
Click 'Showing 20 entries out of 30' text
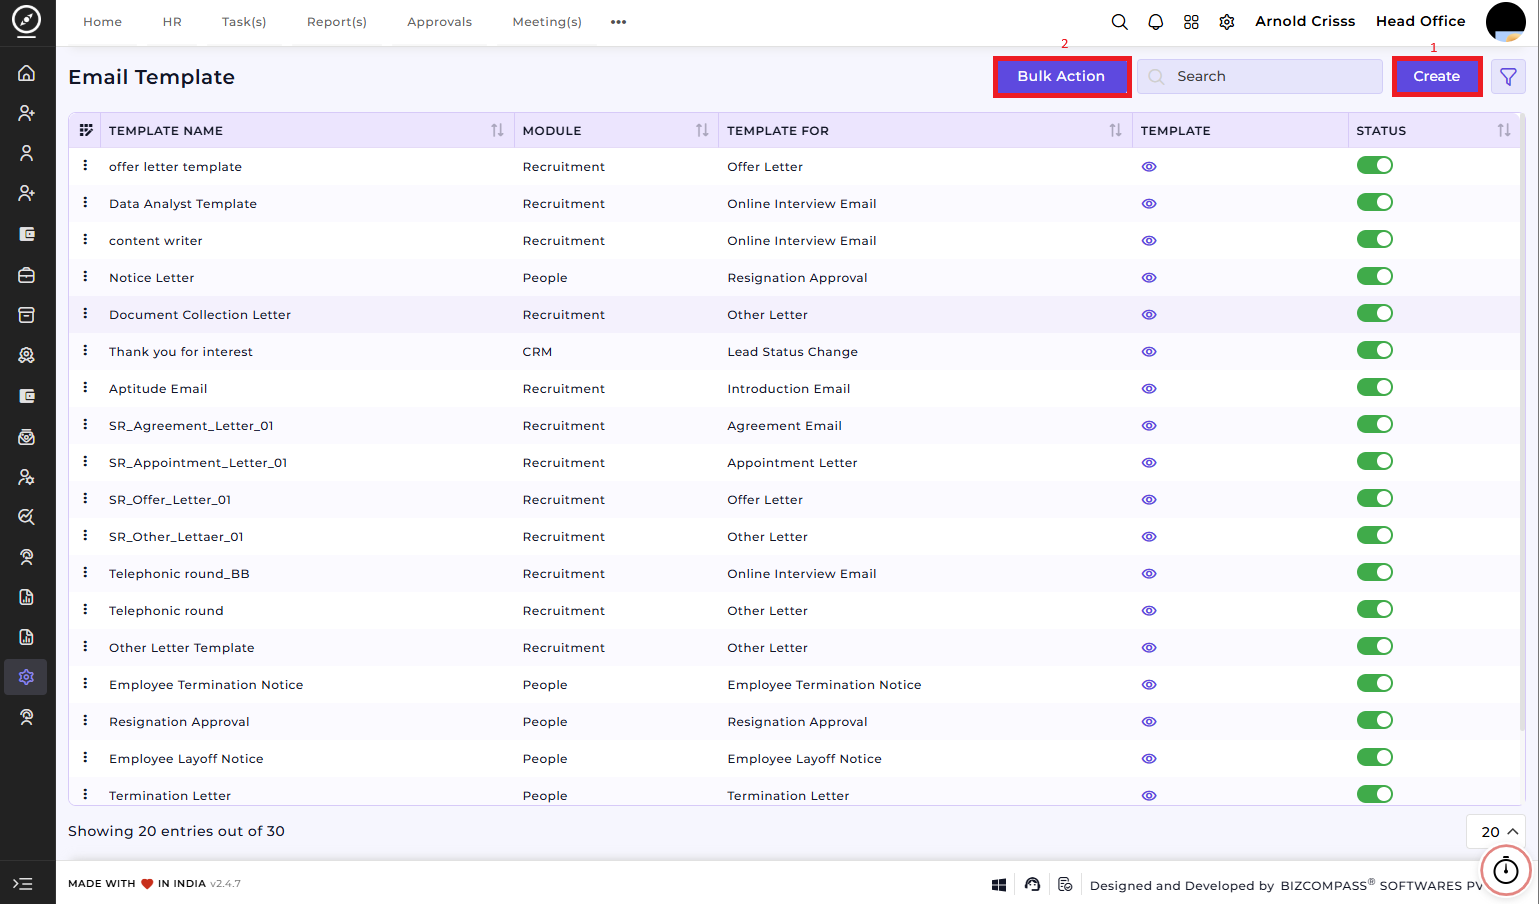point(176,831)
